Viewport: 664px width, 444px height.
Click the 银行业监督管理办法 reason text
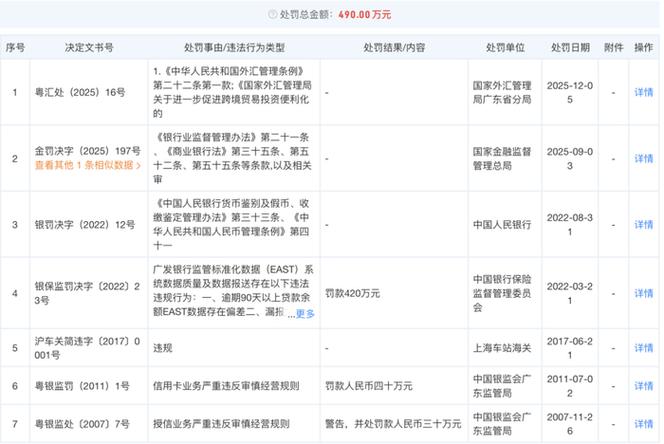click(x=232, y=158)
